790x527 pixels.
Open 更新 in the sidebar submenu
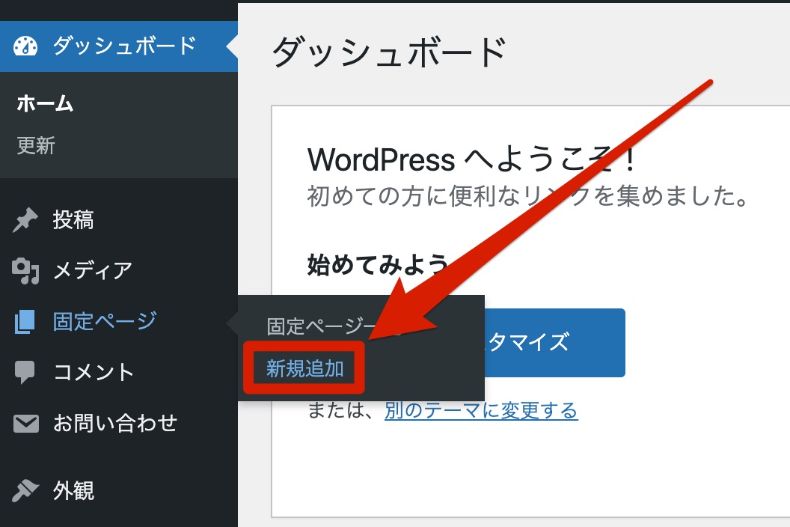[x=36, y=146]
